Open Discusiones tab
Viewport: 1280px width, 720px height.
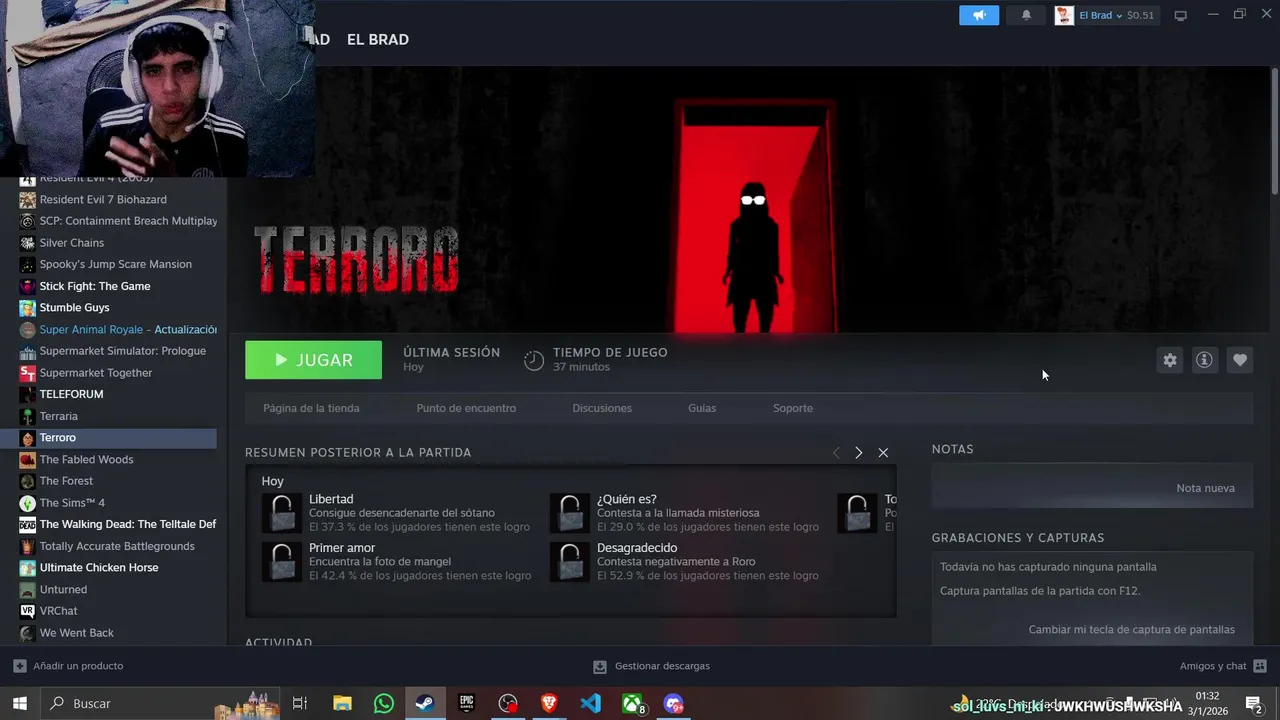(602, 408)
